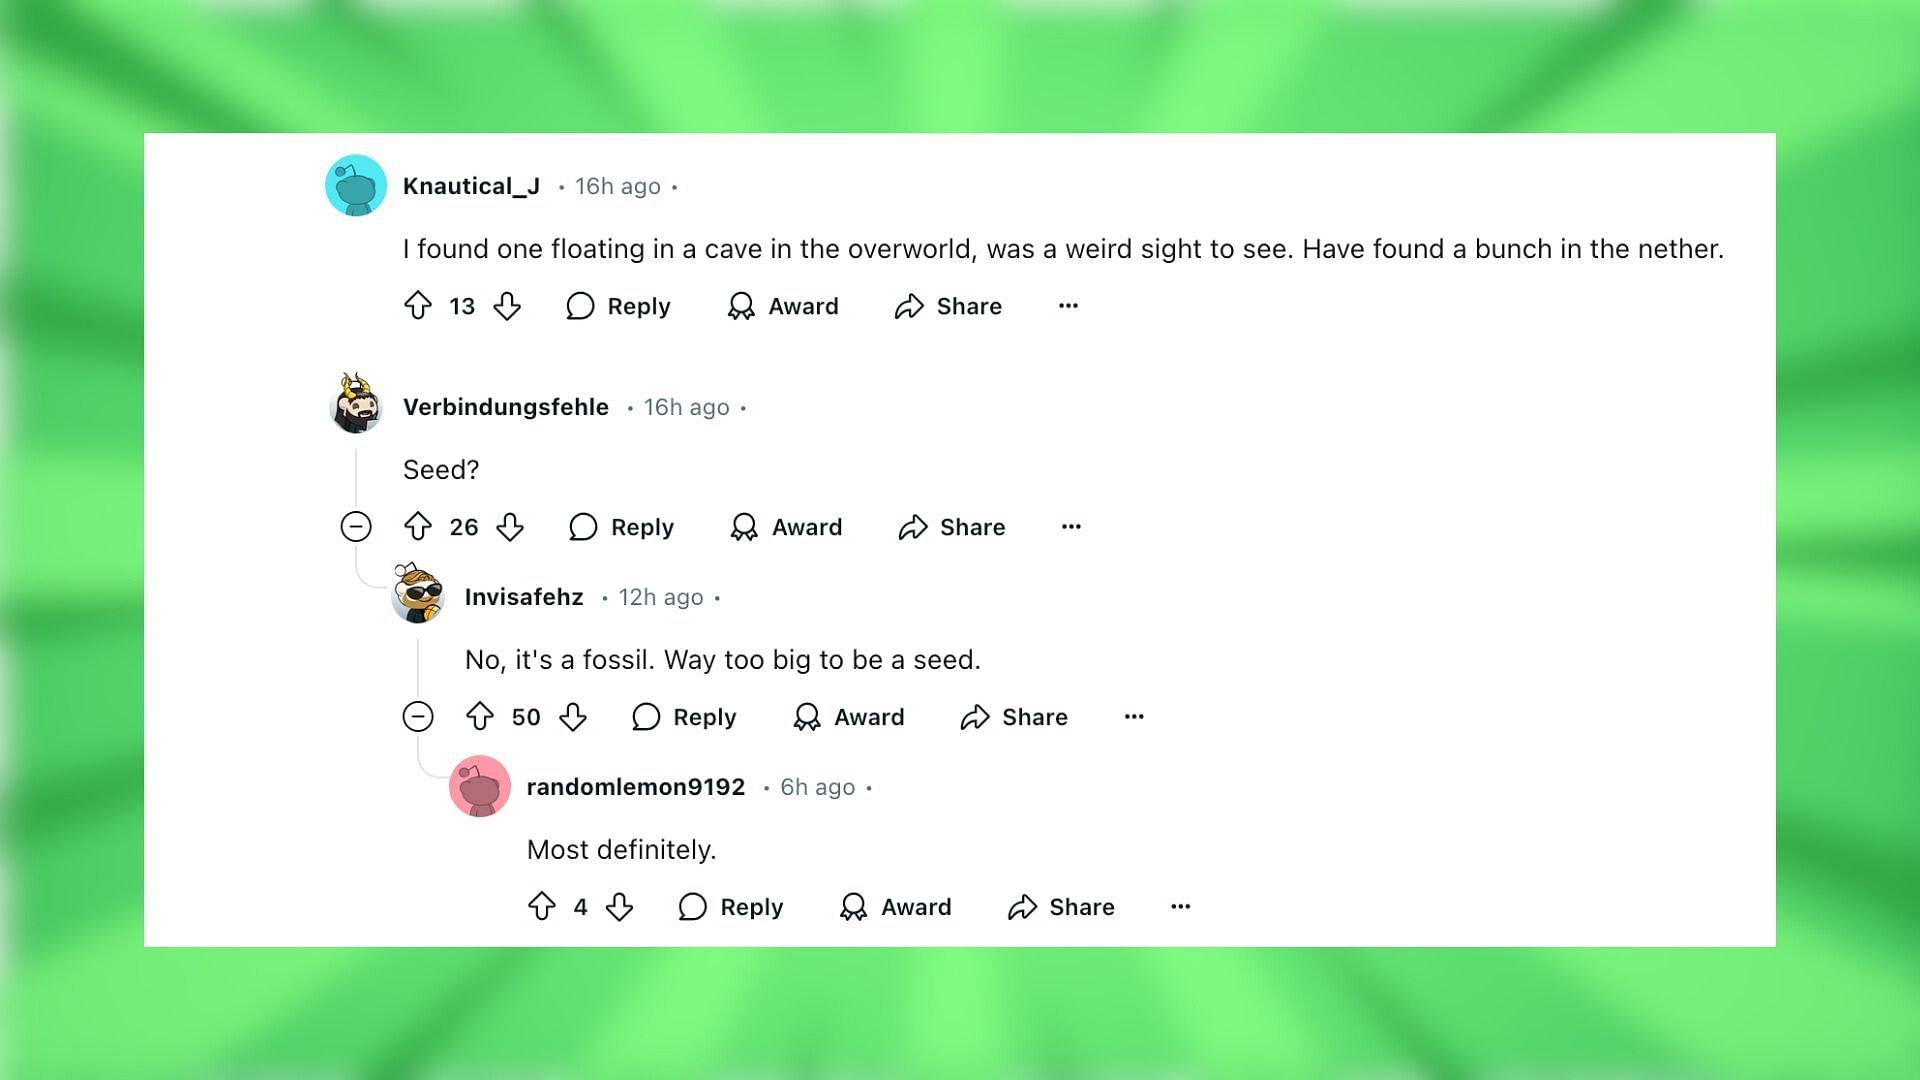Collapse the Invisafehz reply thread
The image size is (1920, 1080).
pyautogui.click(x=418, y=717)
